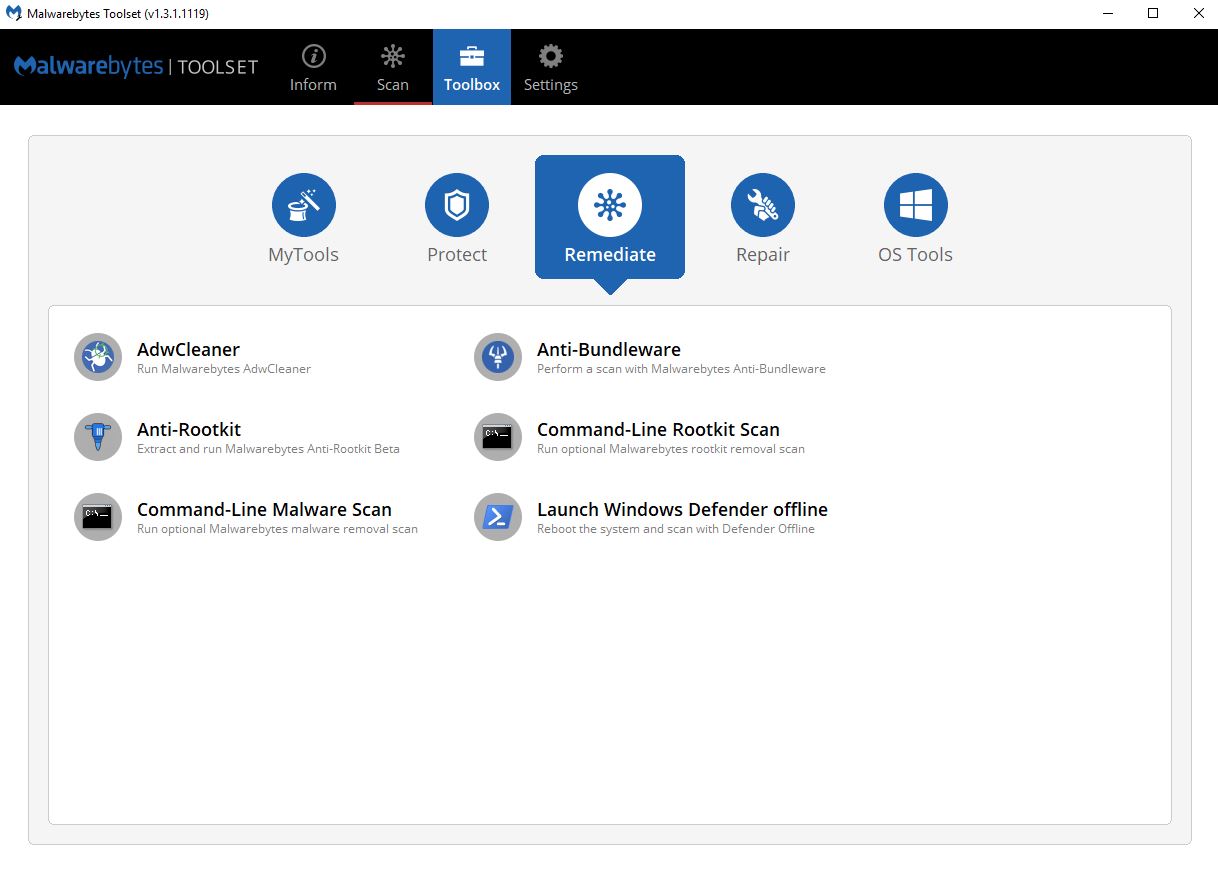
Task: Click the Anti-Bundleware icon
Action: (x=498, y=357)
